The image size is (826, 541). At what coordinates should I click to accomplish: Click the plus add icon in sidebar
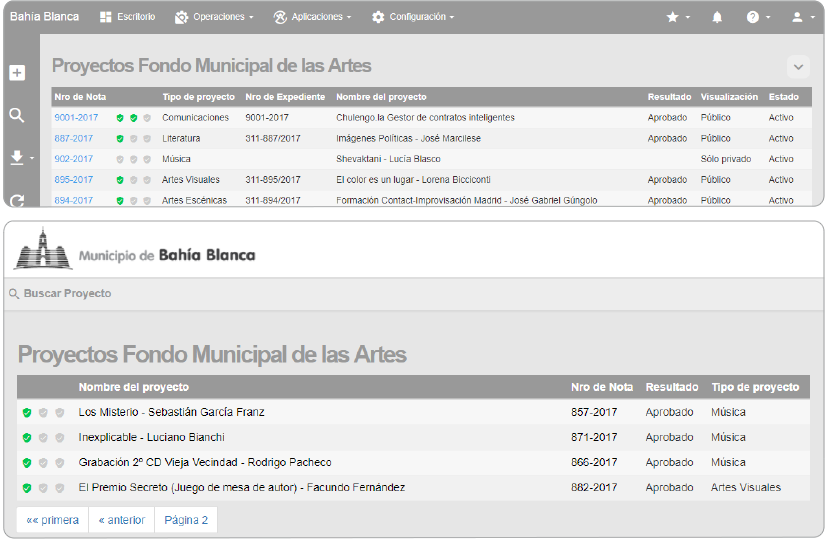16,73
